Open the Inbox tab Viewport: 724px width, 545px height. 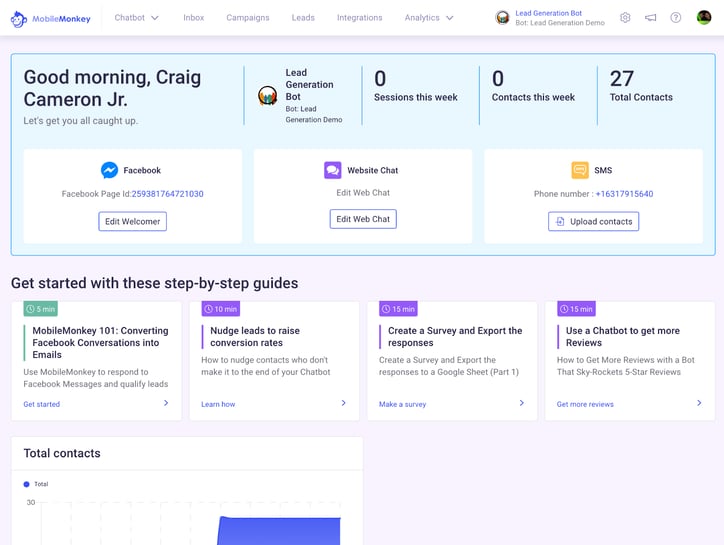pos(193,18)
